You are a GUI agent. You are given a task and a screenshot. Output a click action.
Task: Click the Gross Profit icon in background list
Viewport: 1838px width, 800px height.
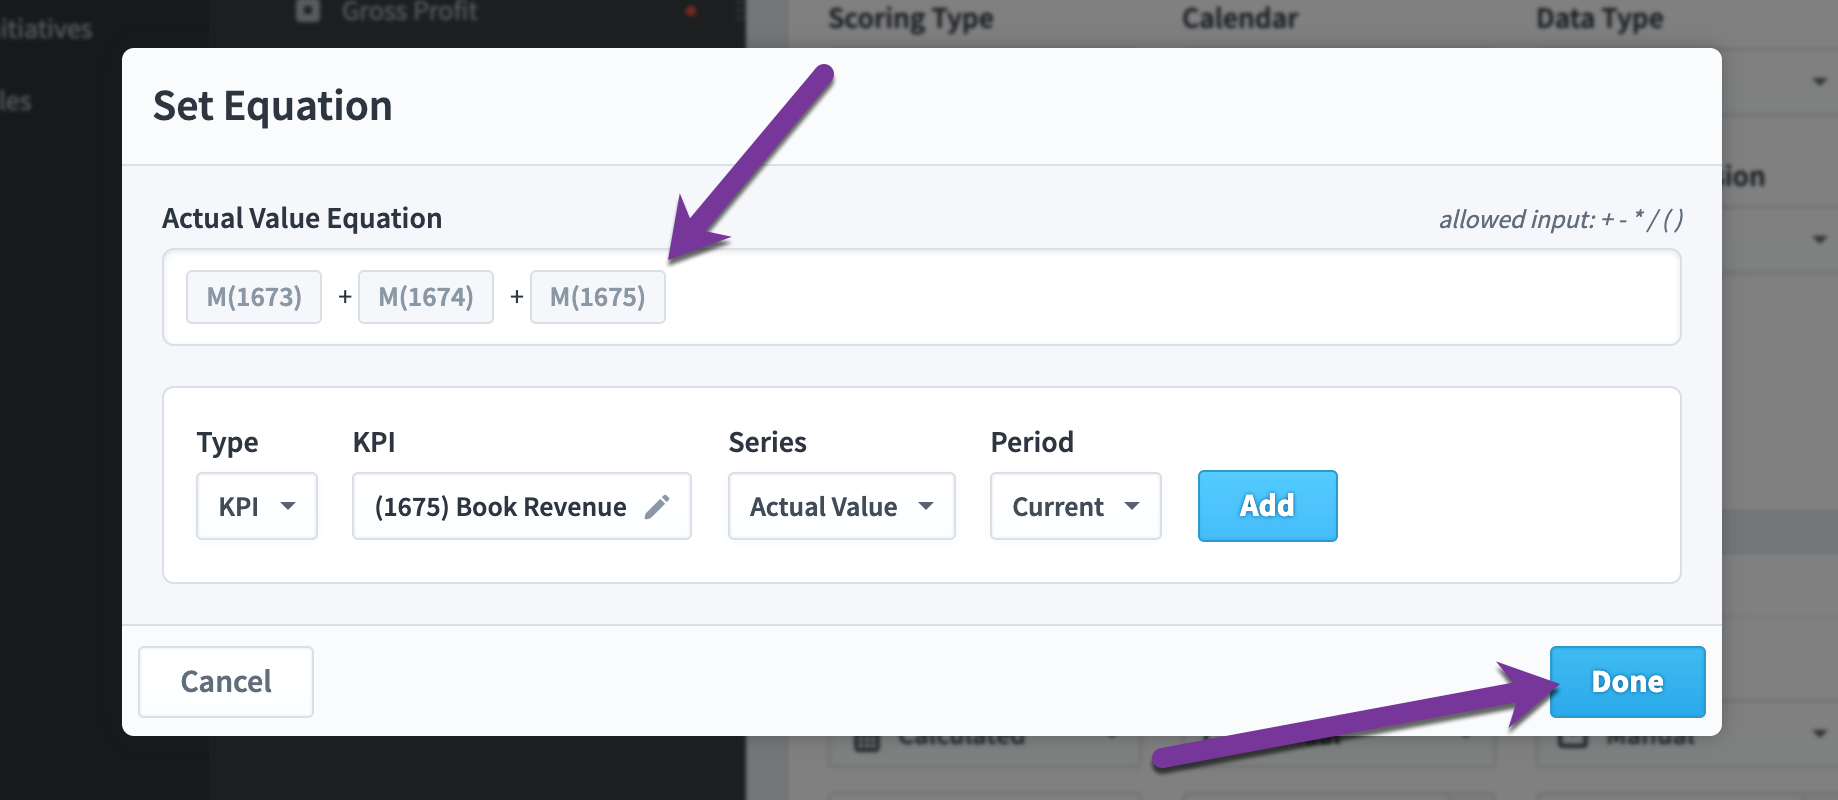(308, 11)
